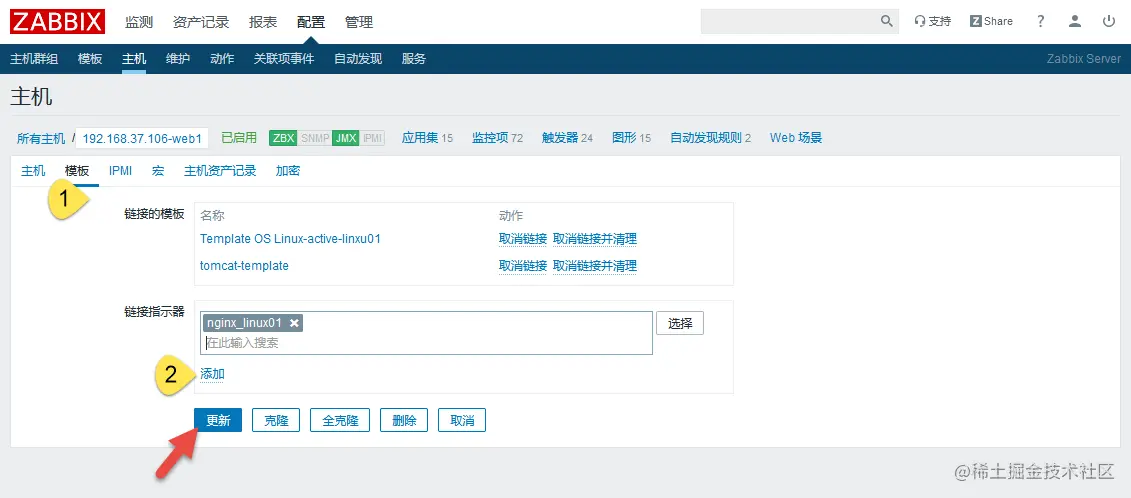The height and width of the screenshot is (498, 1131).
Task: Click the 192.168.37.106-web1 host breadcrumb
Action: point(142,138)
